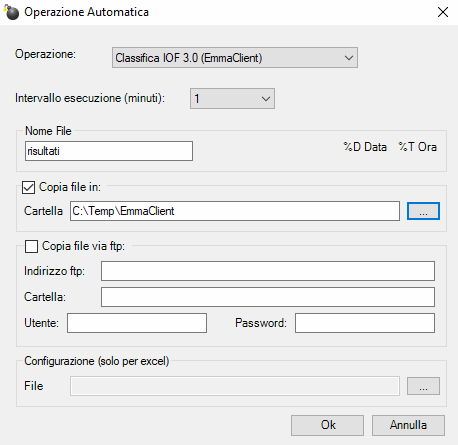Uncheck the Copia file in checkbox
This screenshot has height=445, width=458.
click(28, 187)
